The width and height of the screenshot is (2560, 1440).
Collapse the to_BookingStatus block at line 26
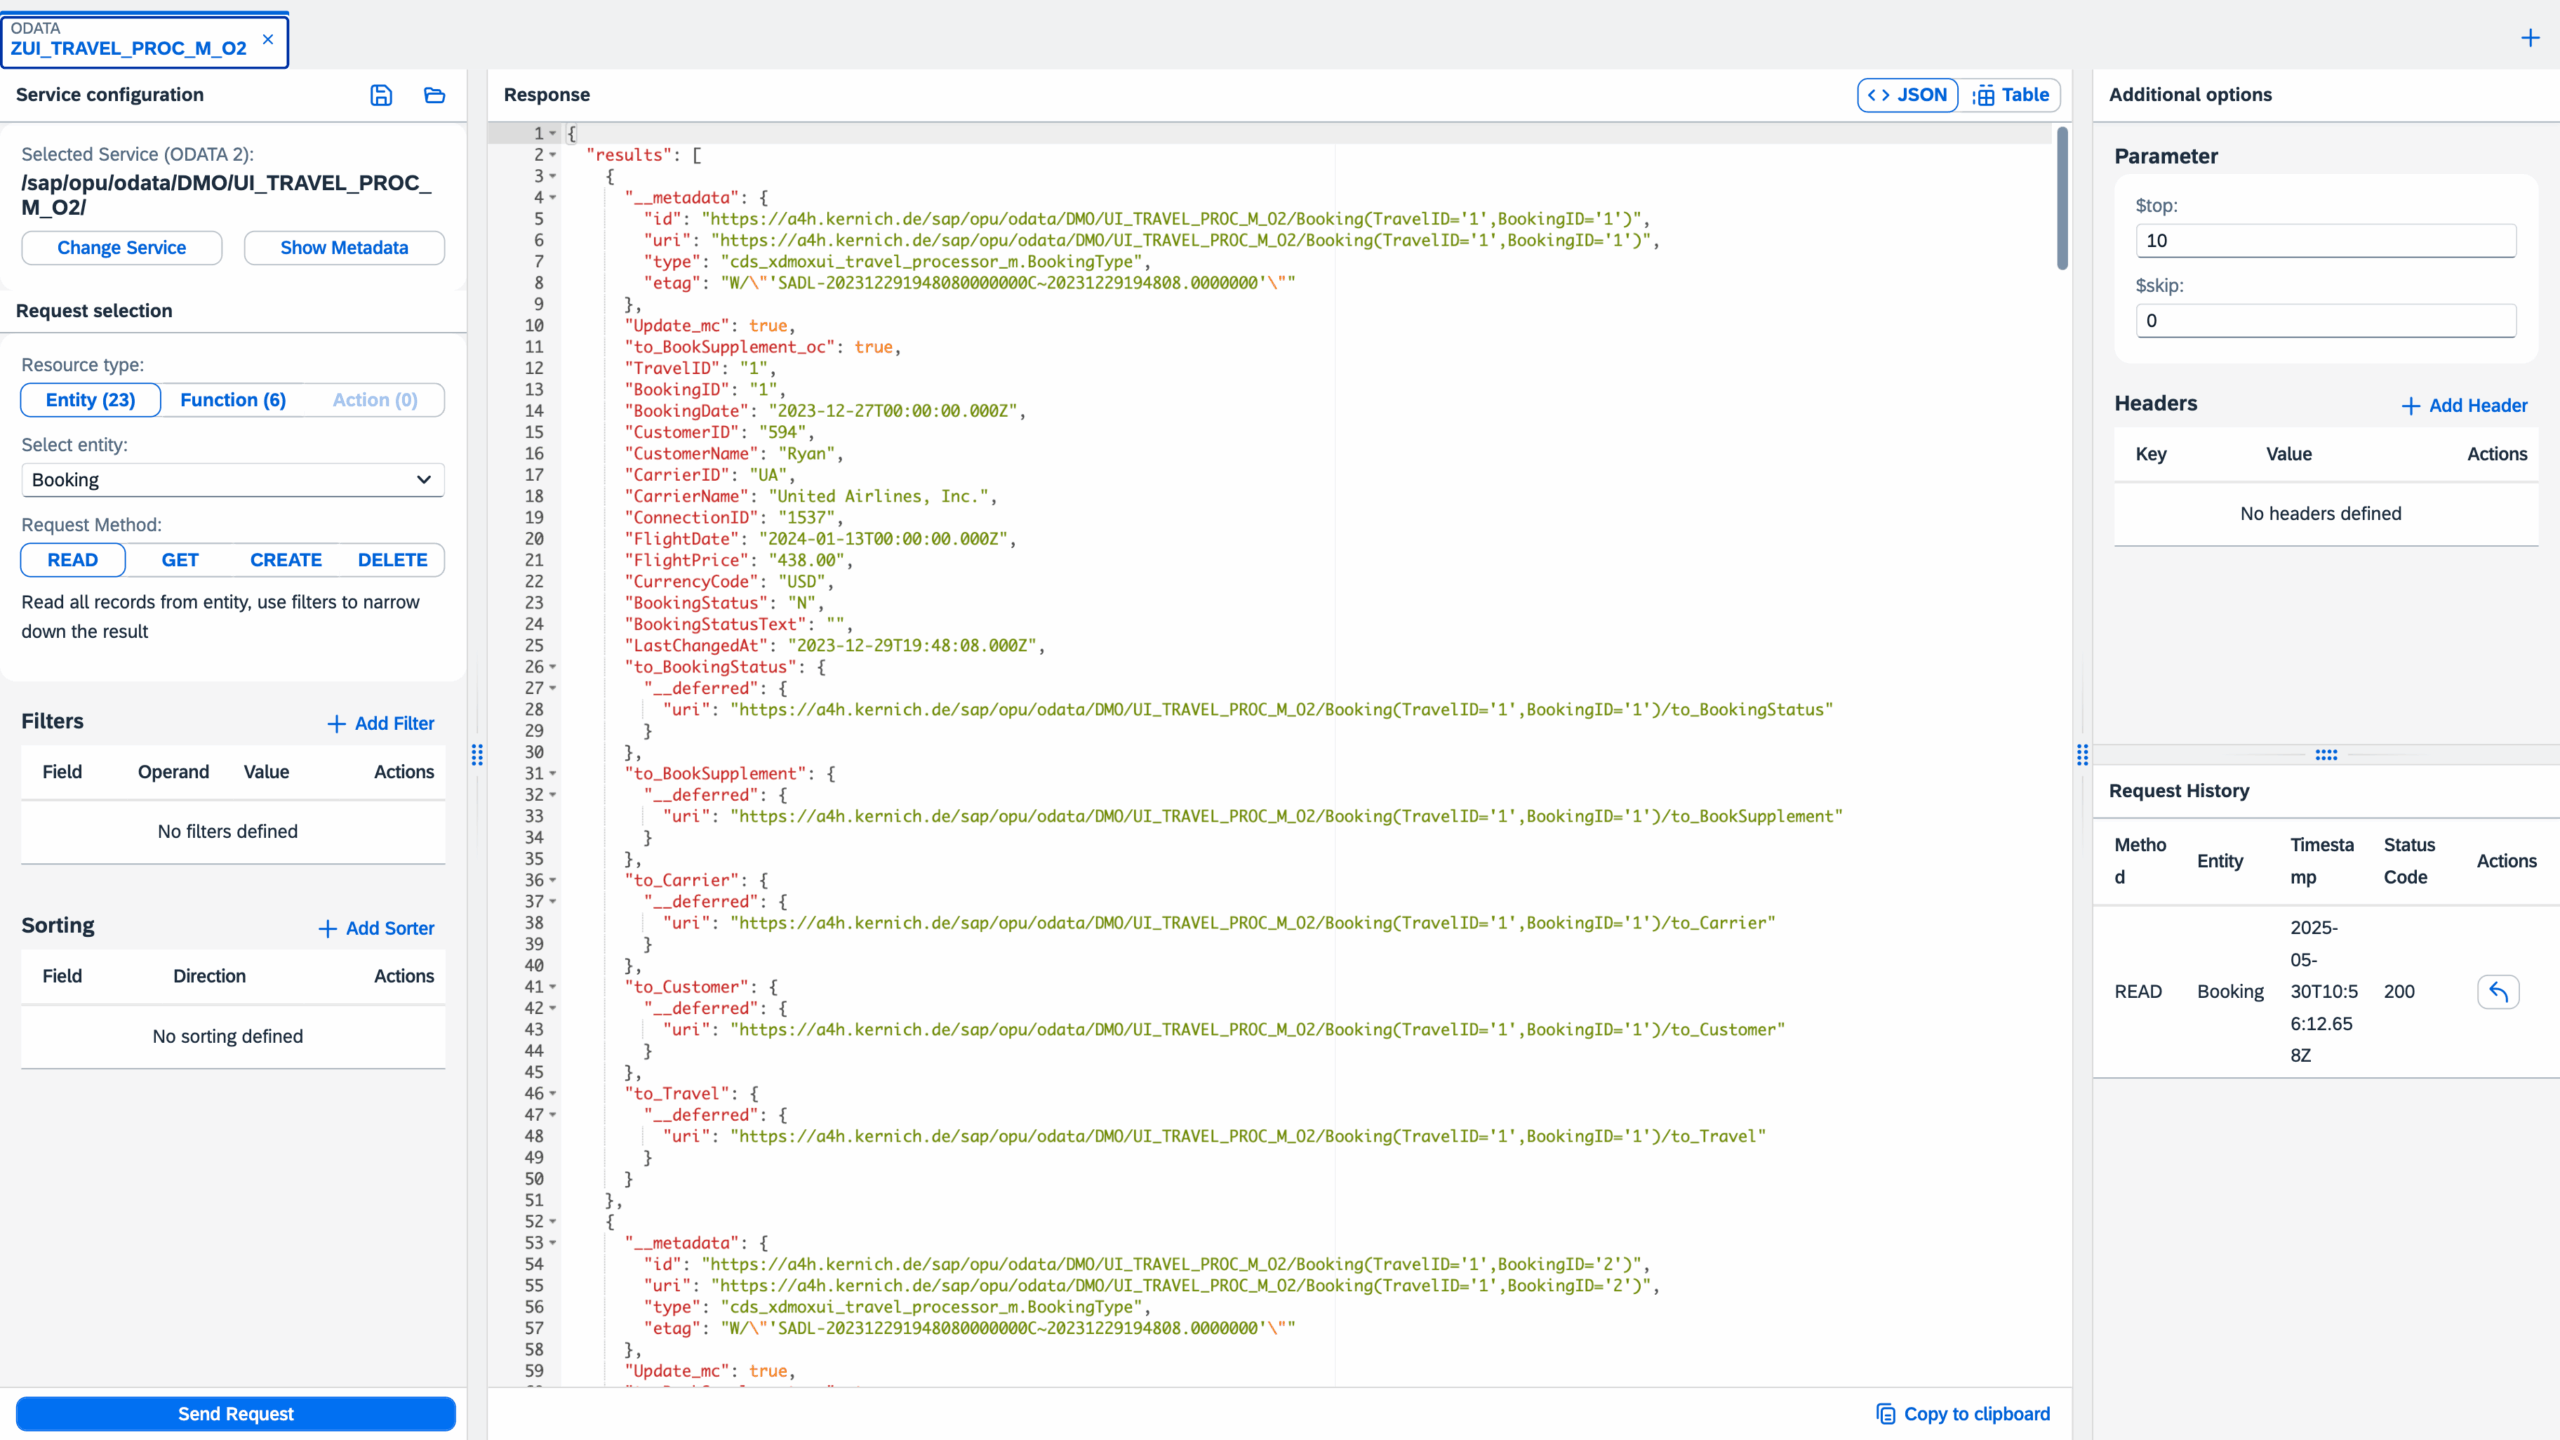point(553,667)
